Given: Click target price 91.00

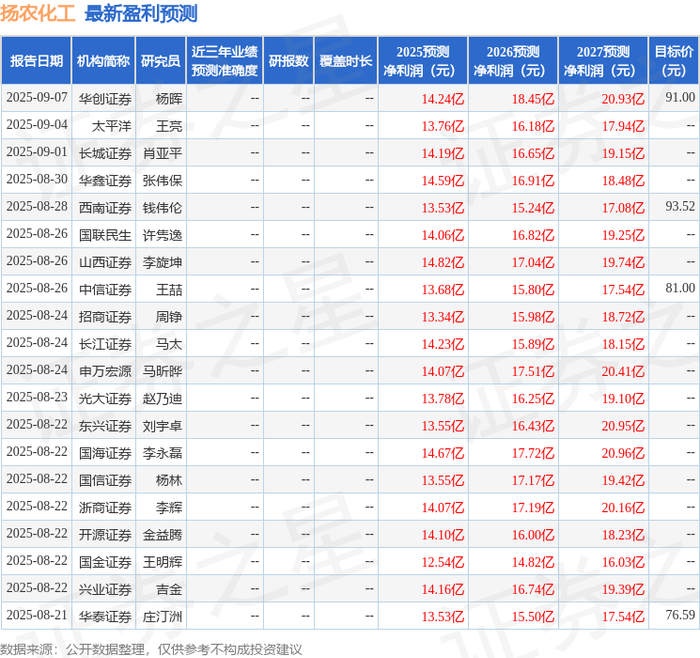Looking at the screenshot, I should 680,97.
